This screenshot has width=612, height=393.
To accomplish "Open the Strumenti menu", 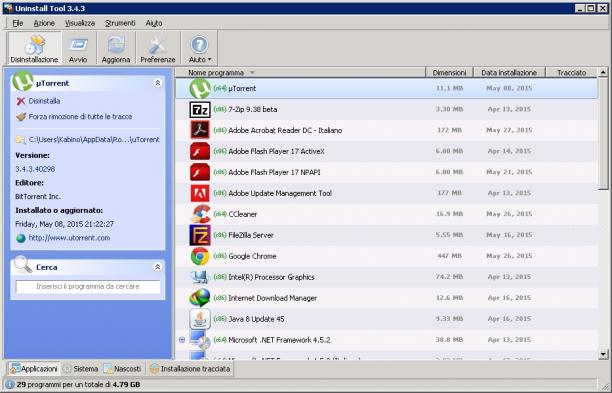I will (120, 23).
